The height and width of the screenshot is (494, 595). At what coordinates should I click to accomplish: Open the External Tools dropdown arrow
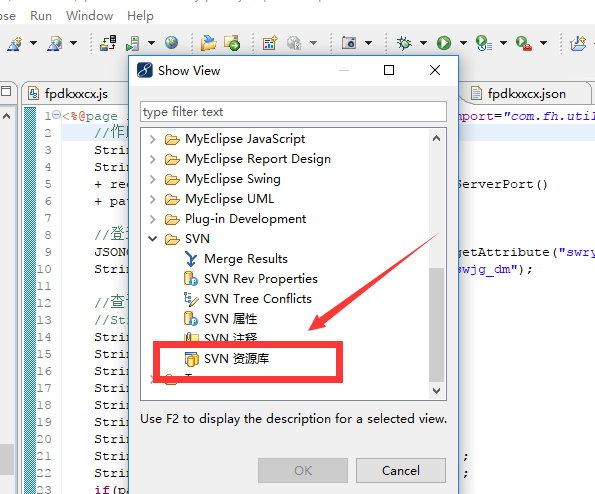click(x=543, y=43)
